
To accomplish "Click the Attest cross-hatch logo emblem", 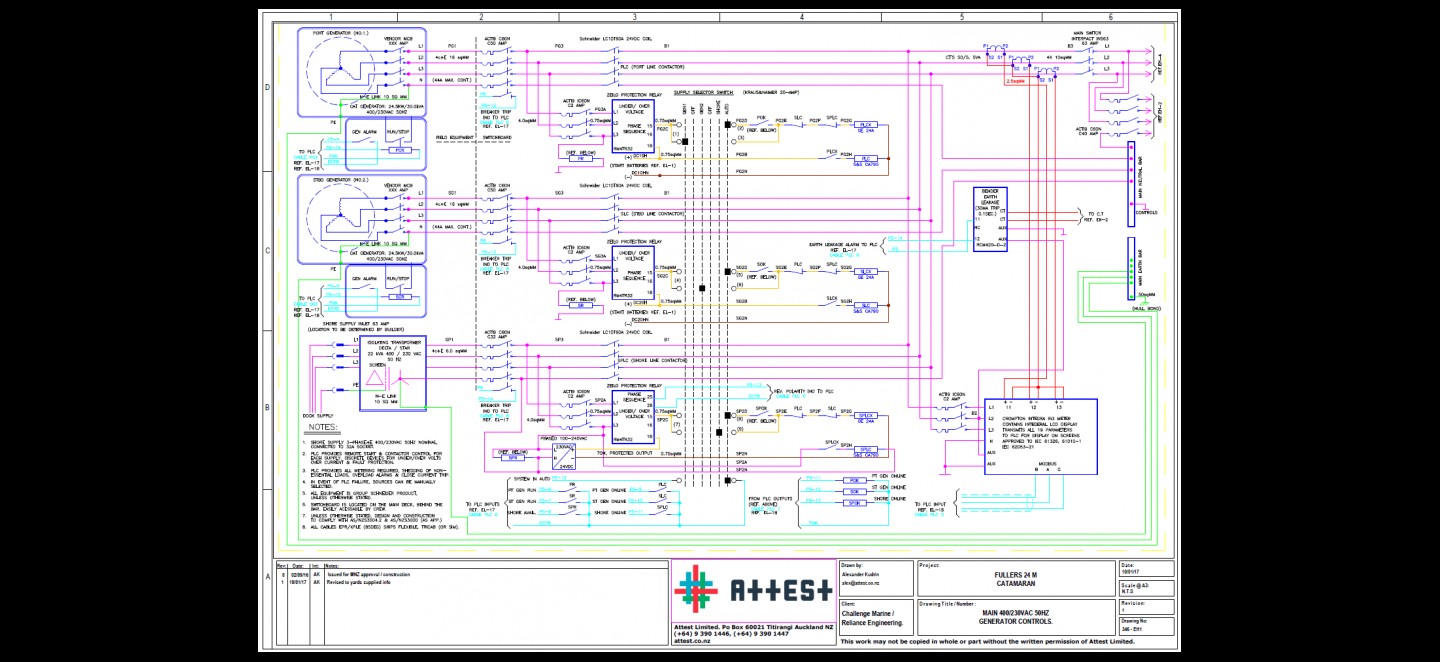I will tap(695, 591).
